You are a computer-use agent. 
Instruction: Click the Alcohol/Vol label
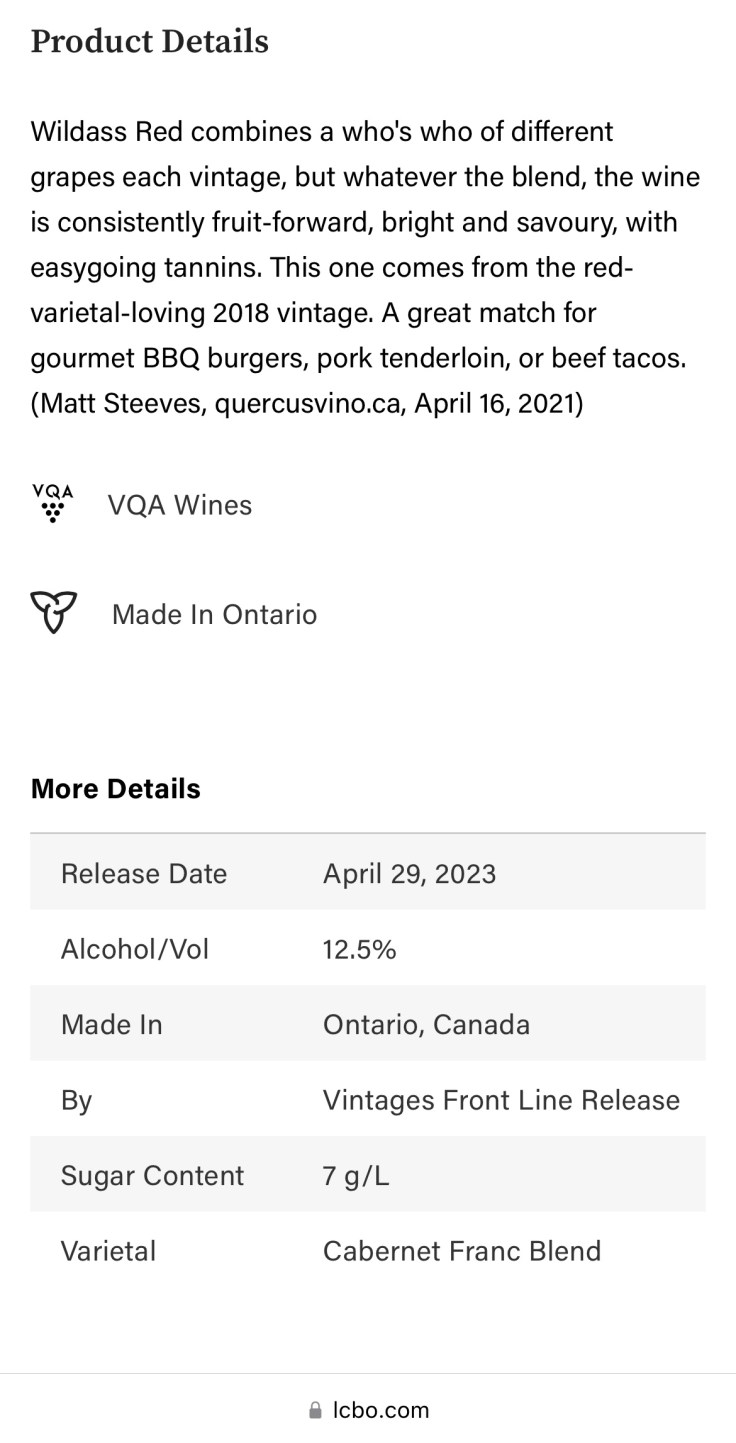(x=135, y=948)
